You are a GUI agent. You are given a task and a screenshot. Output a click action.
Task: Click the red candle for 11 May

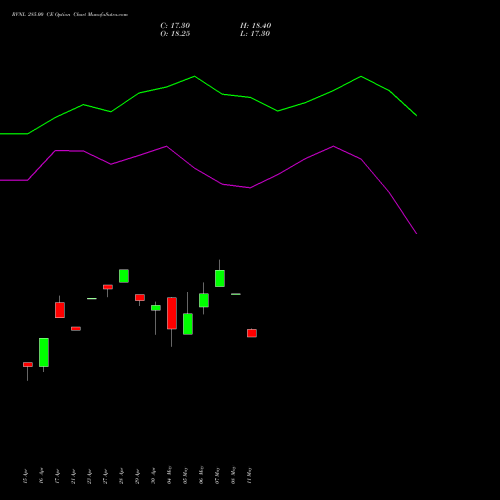252,333
